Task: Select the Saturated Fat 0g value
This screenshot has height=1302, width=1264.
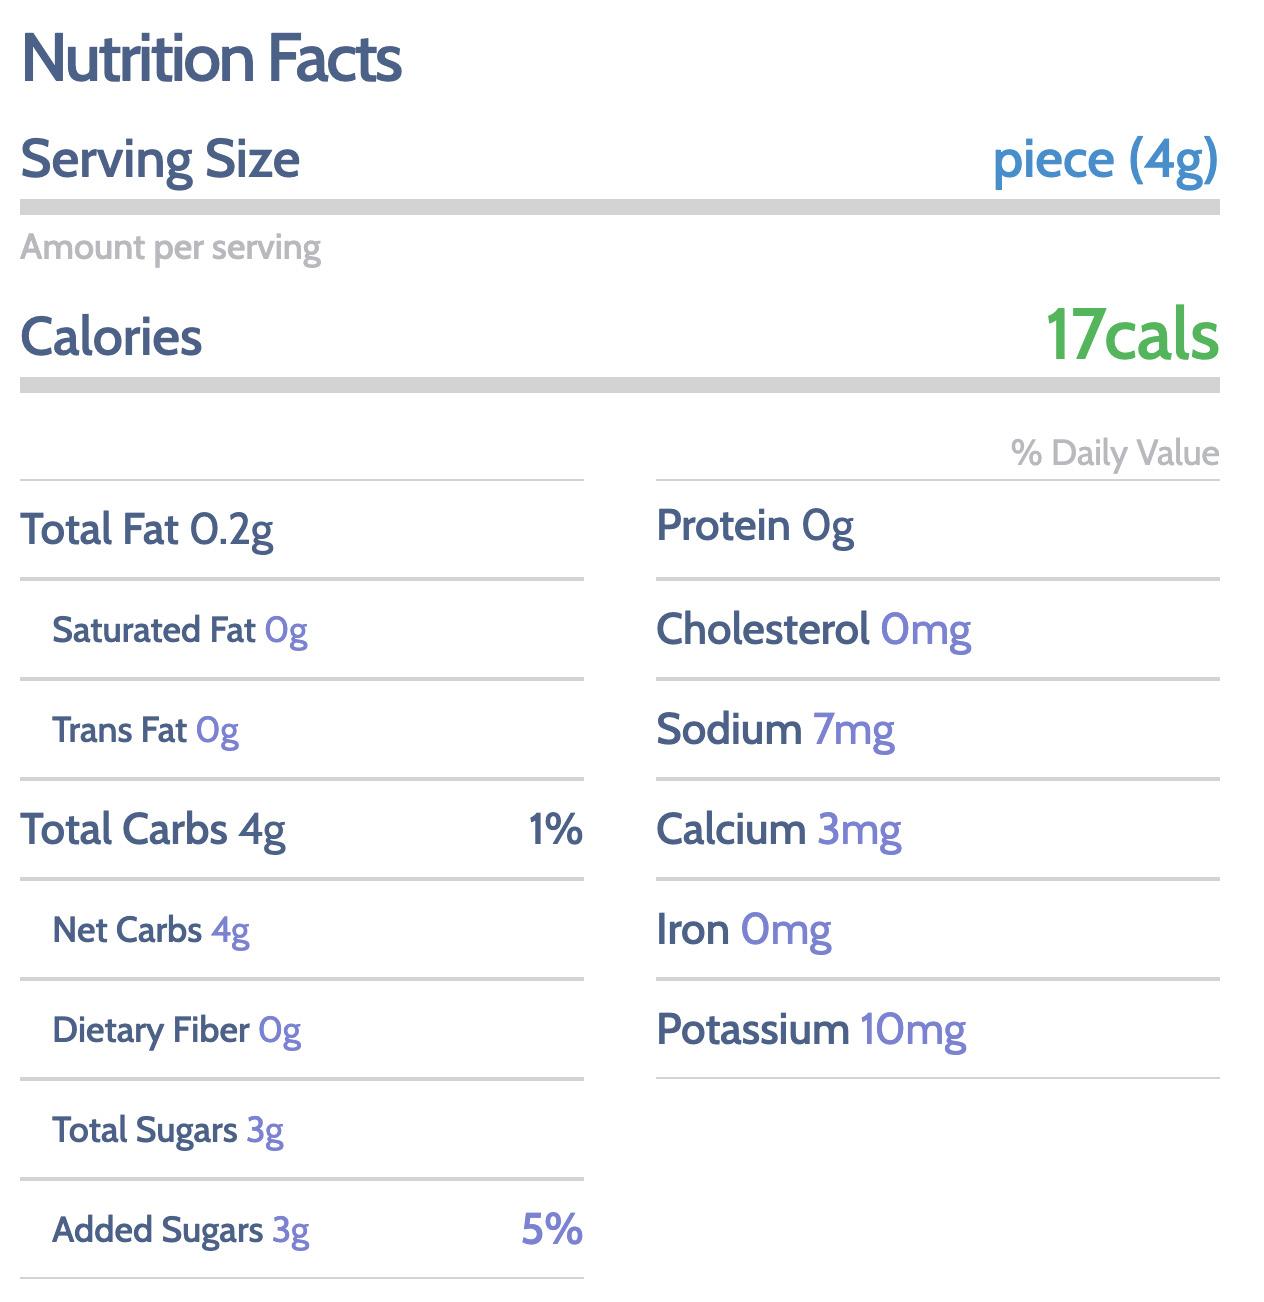Action: (286, 631)
